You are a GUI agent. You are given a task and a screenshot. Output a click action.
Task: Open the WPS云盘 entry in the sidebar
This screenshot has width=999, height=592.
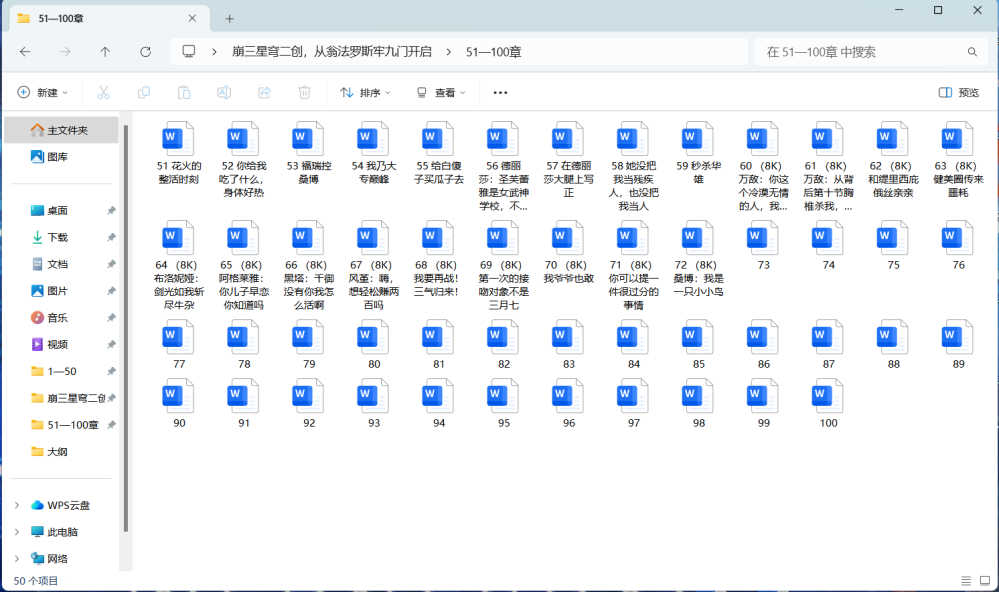pos(70,505)
